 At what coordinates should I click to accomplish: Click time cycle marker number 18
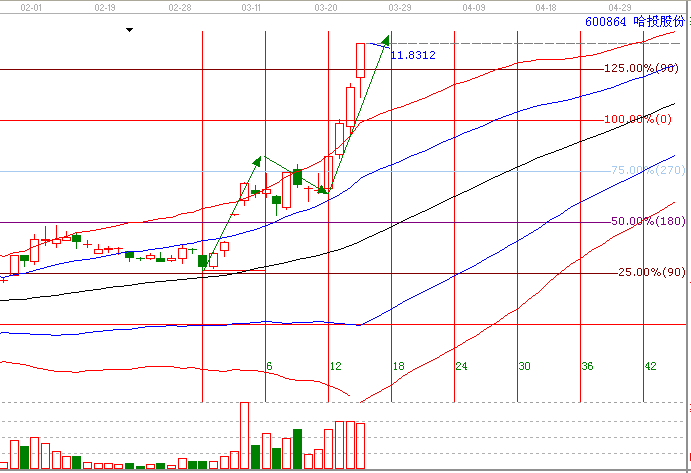(x=396, y=367)
